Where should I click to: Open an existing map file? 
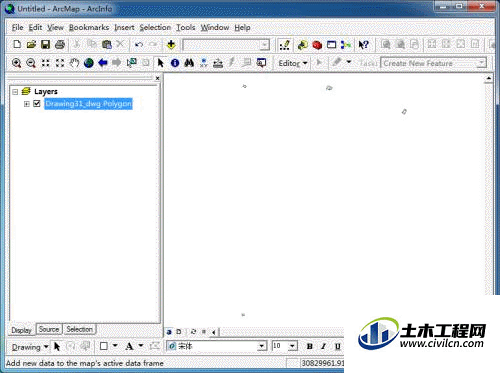pyautogui.click(x=31, y=45)
